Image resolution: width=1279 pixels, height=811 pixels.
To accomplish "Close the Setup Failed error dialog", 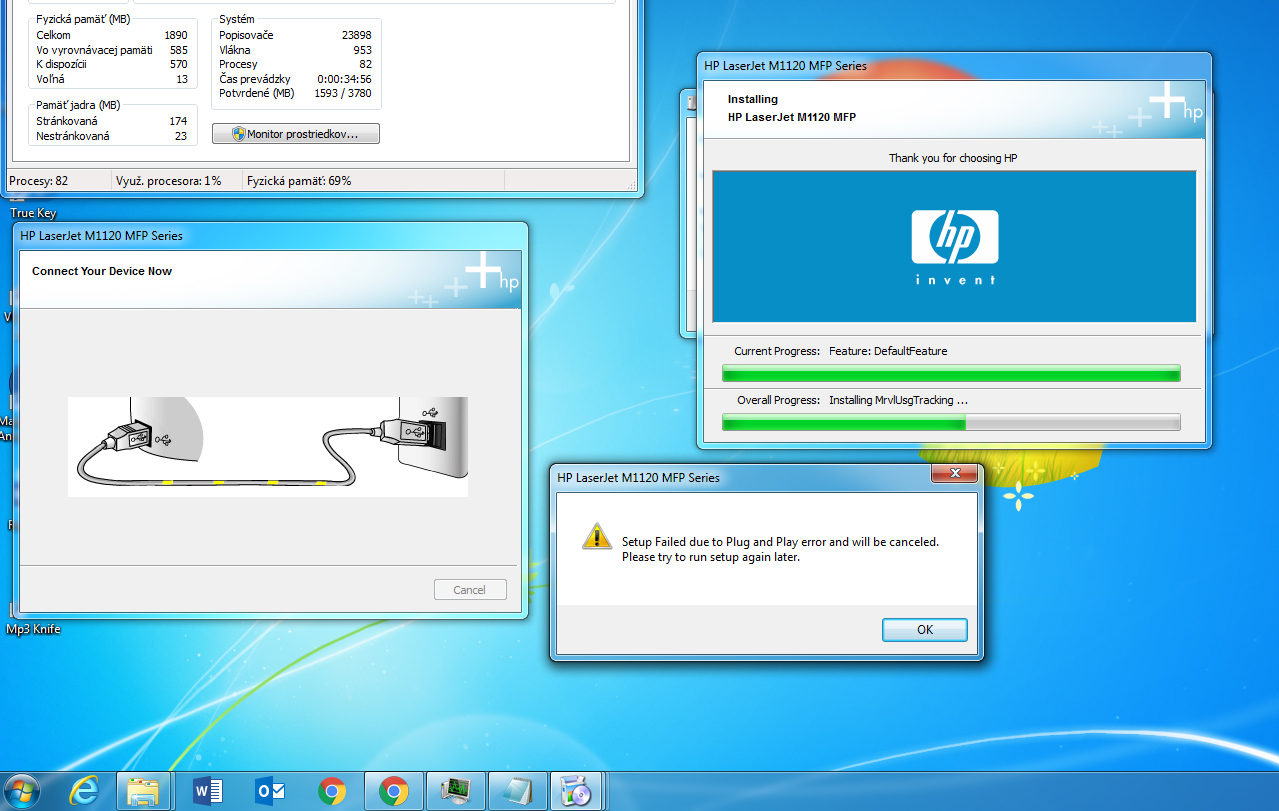I will (x=954, y=473).
